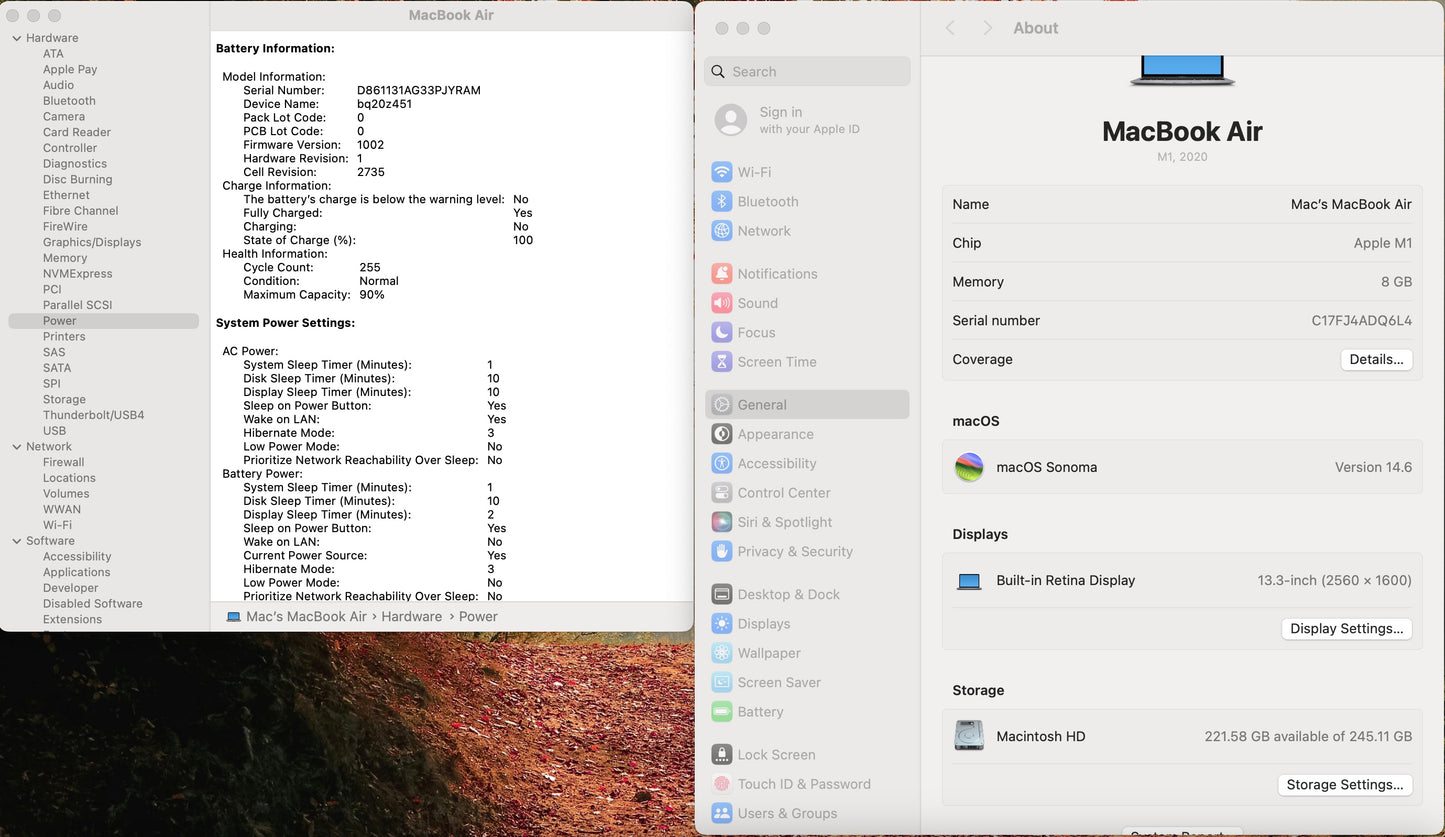Click the settings Search field
Screen dimensions: 1445x837
pyautogui.click(x=808, y=72)
